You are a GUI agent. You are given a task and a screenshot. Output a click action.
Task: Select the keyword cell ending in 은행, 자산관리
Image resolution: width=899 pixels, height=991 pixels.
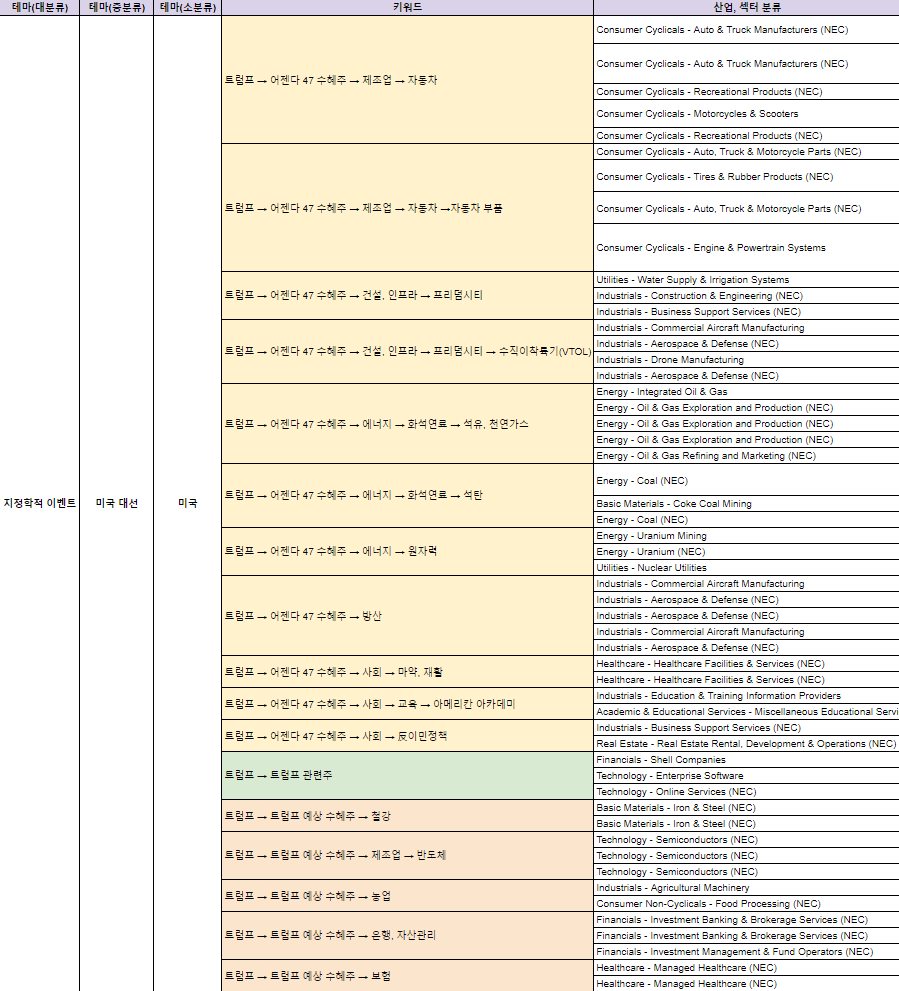tap(407, 935)
